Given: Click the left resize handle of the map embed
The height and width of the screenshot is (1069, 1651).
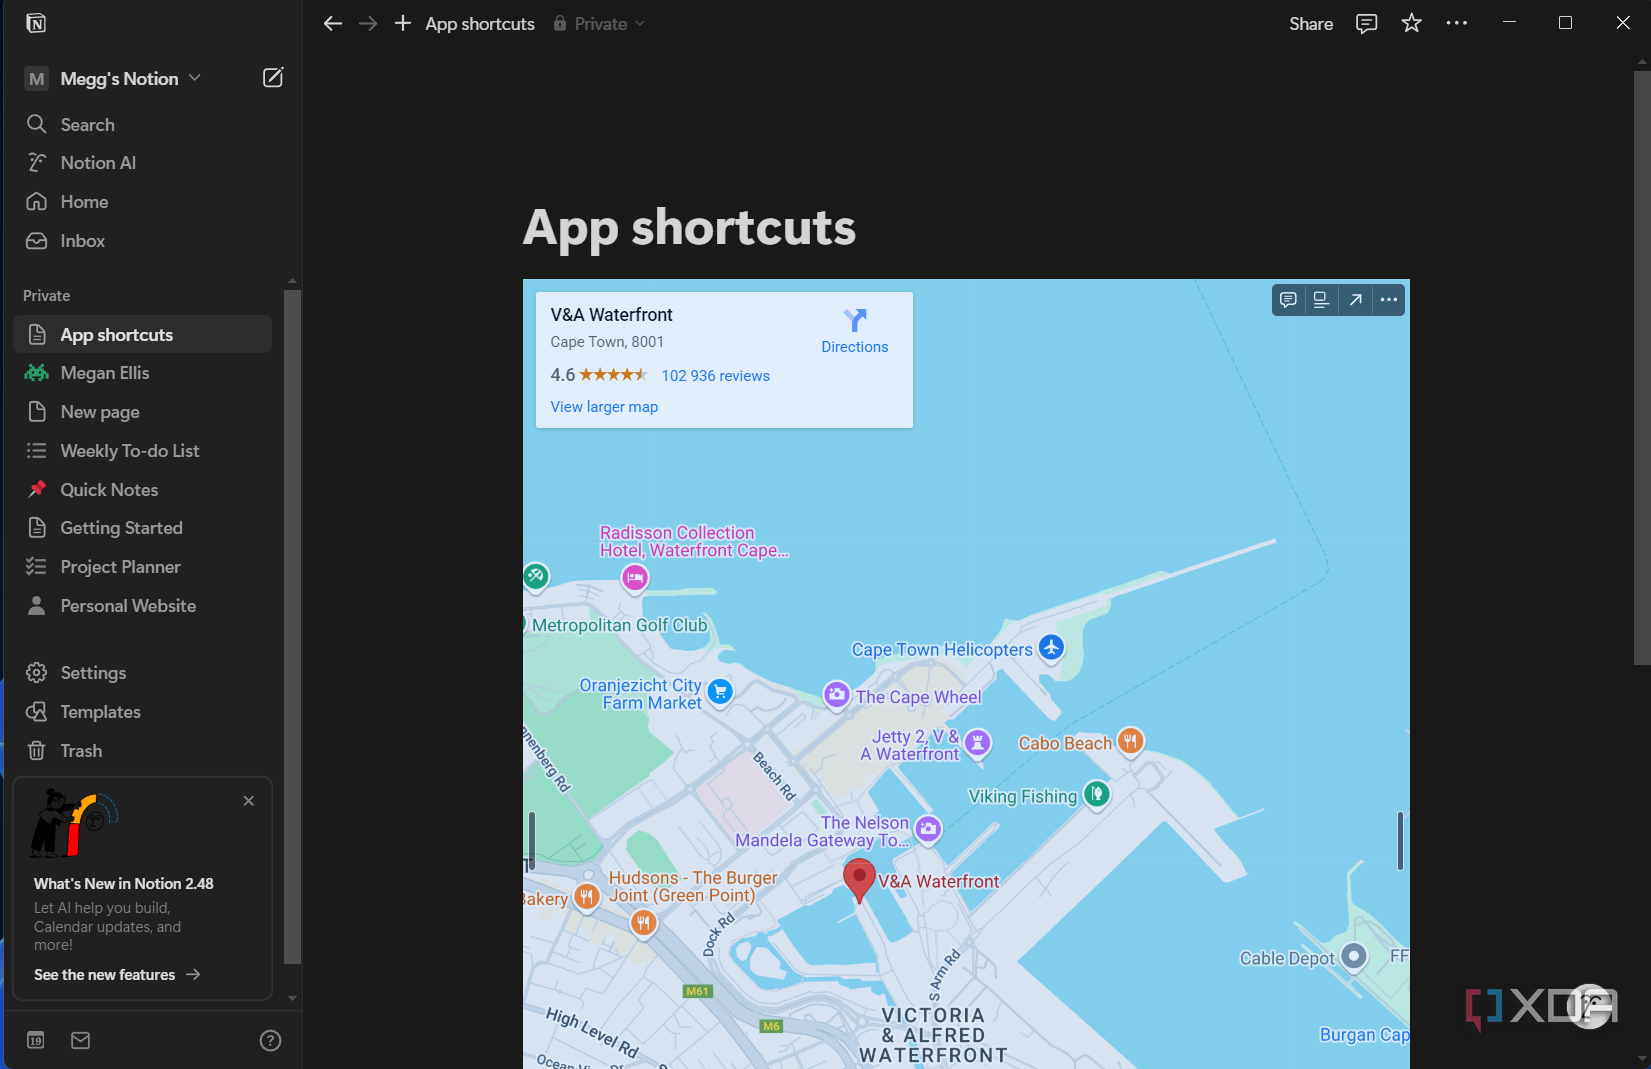Looking at the screenshot, I should coord(532,840).
